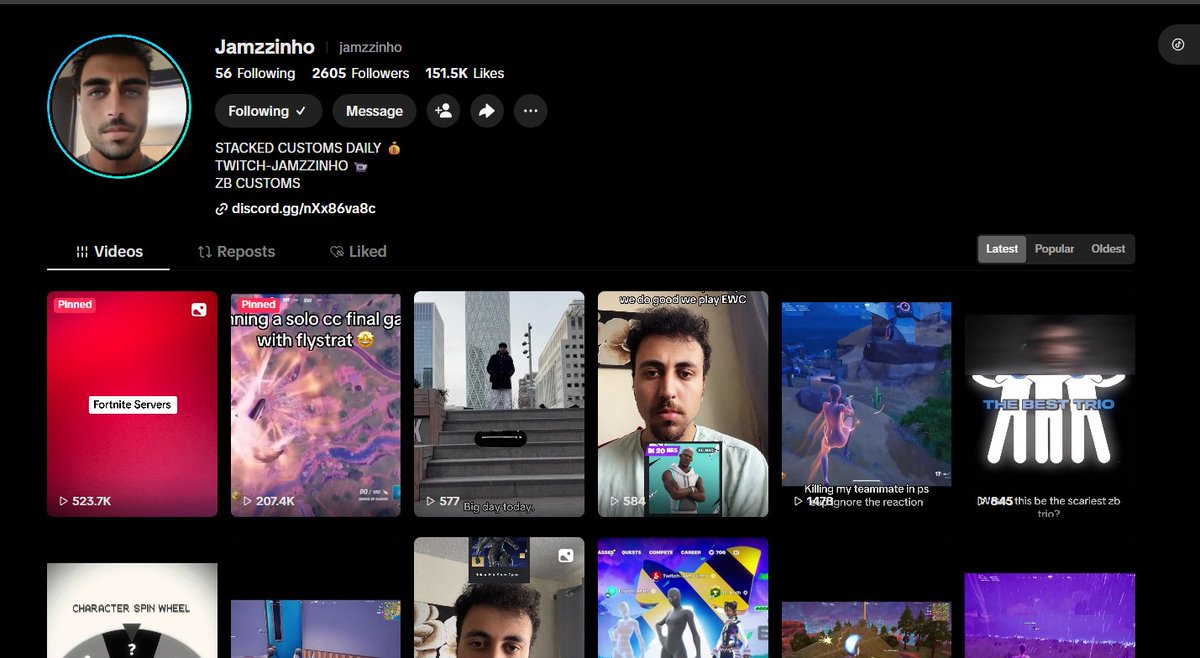Sort videos by Popular
The width and height of the screenshot is (1200, 658).
pyautogui.click(x=1054, y=249)
